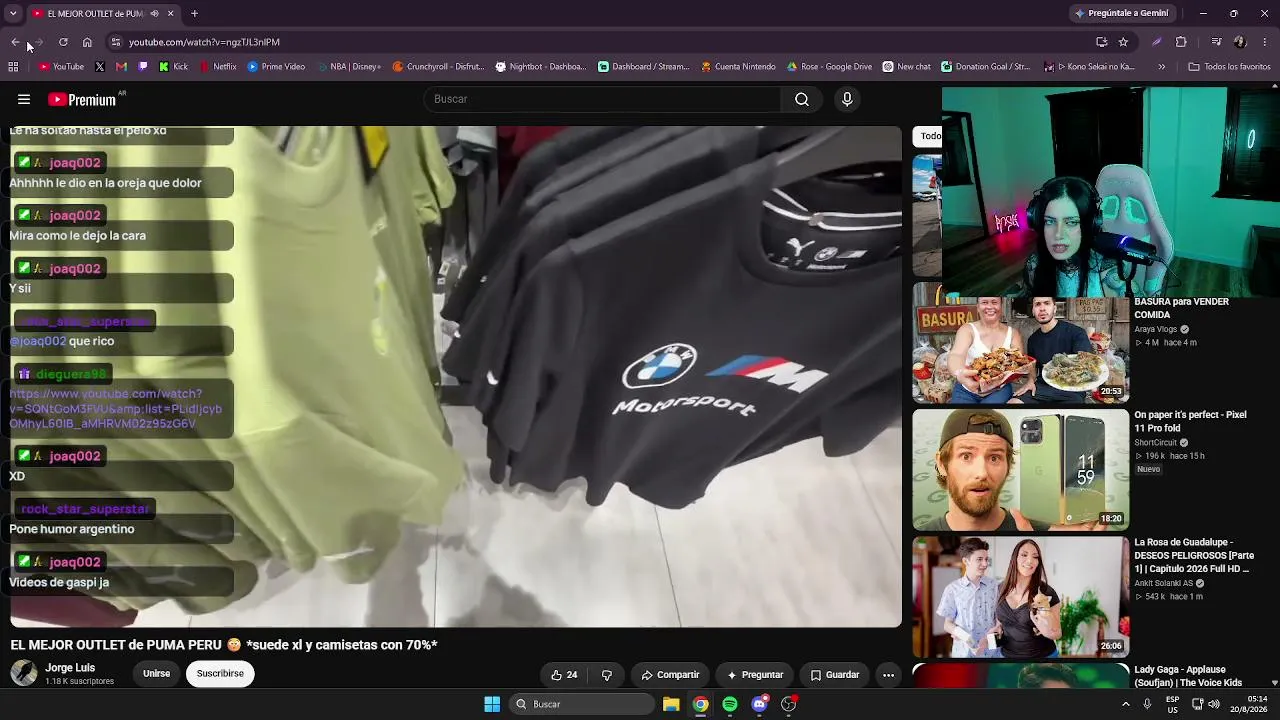Image resolution: width=1280 pixels, height=720 pixels.
Task: Open the Nightbot Dashboard bookmark
Action: (x=541, y=67)
